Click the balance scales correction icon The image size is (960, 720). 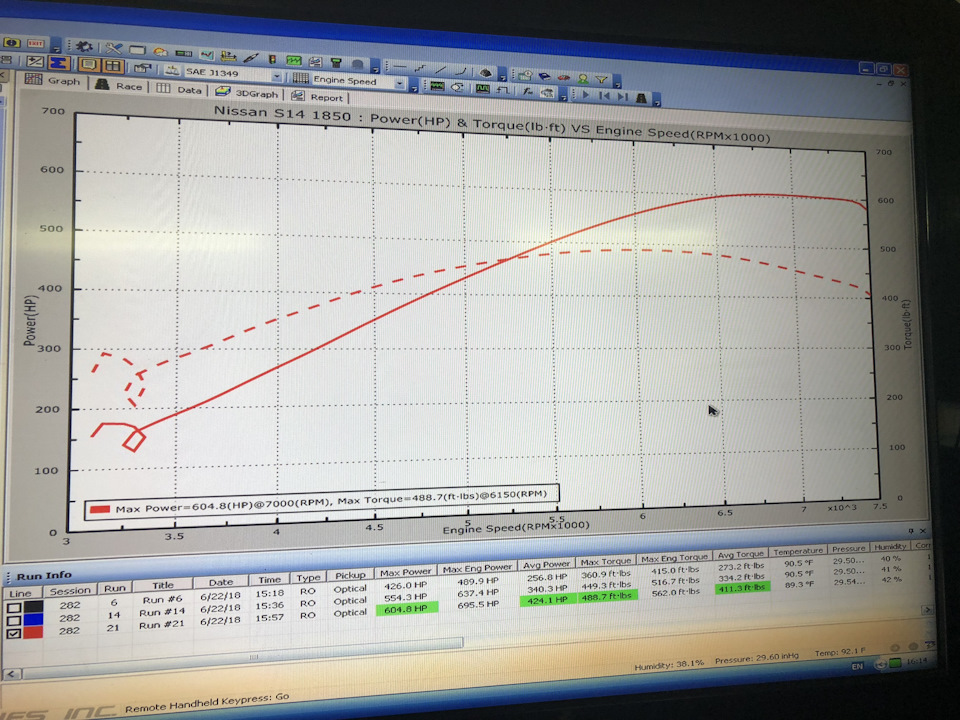pyautogui.click(x=171, y=70)
